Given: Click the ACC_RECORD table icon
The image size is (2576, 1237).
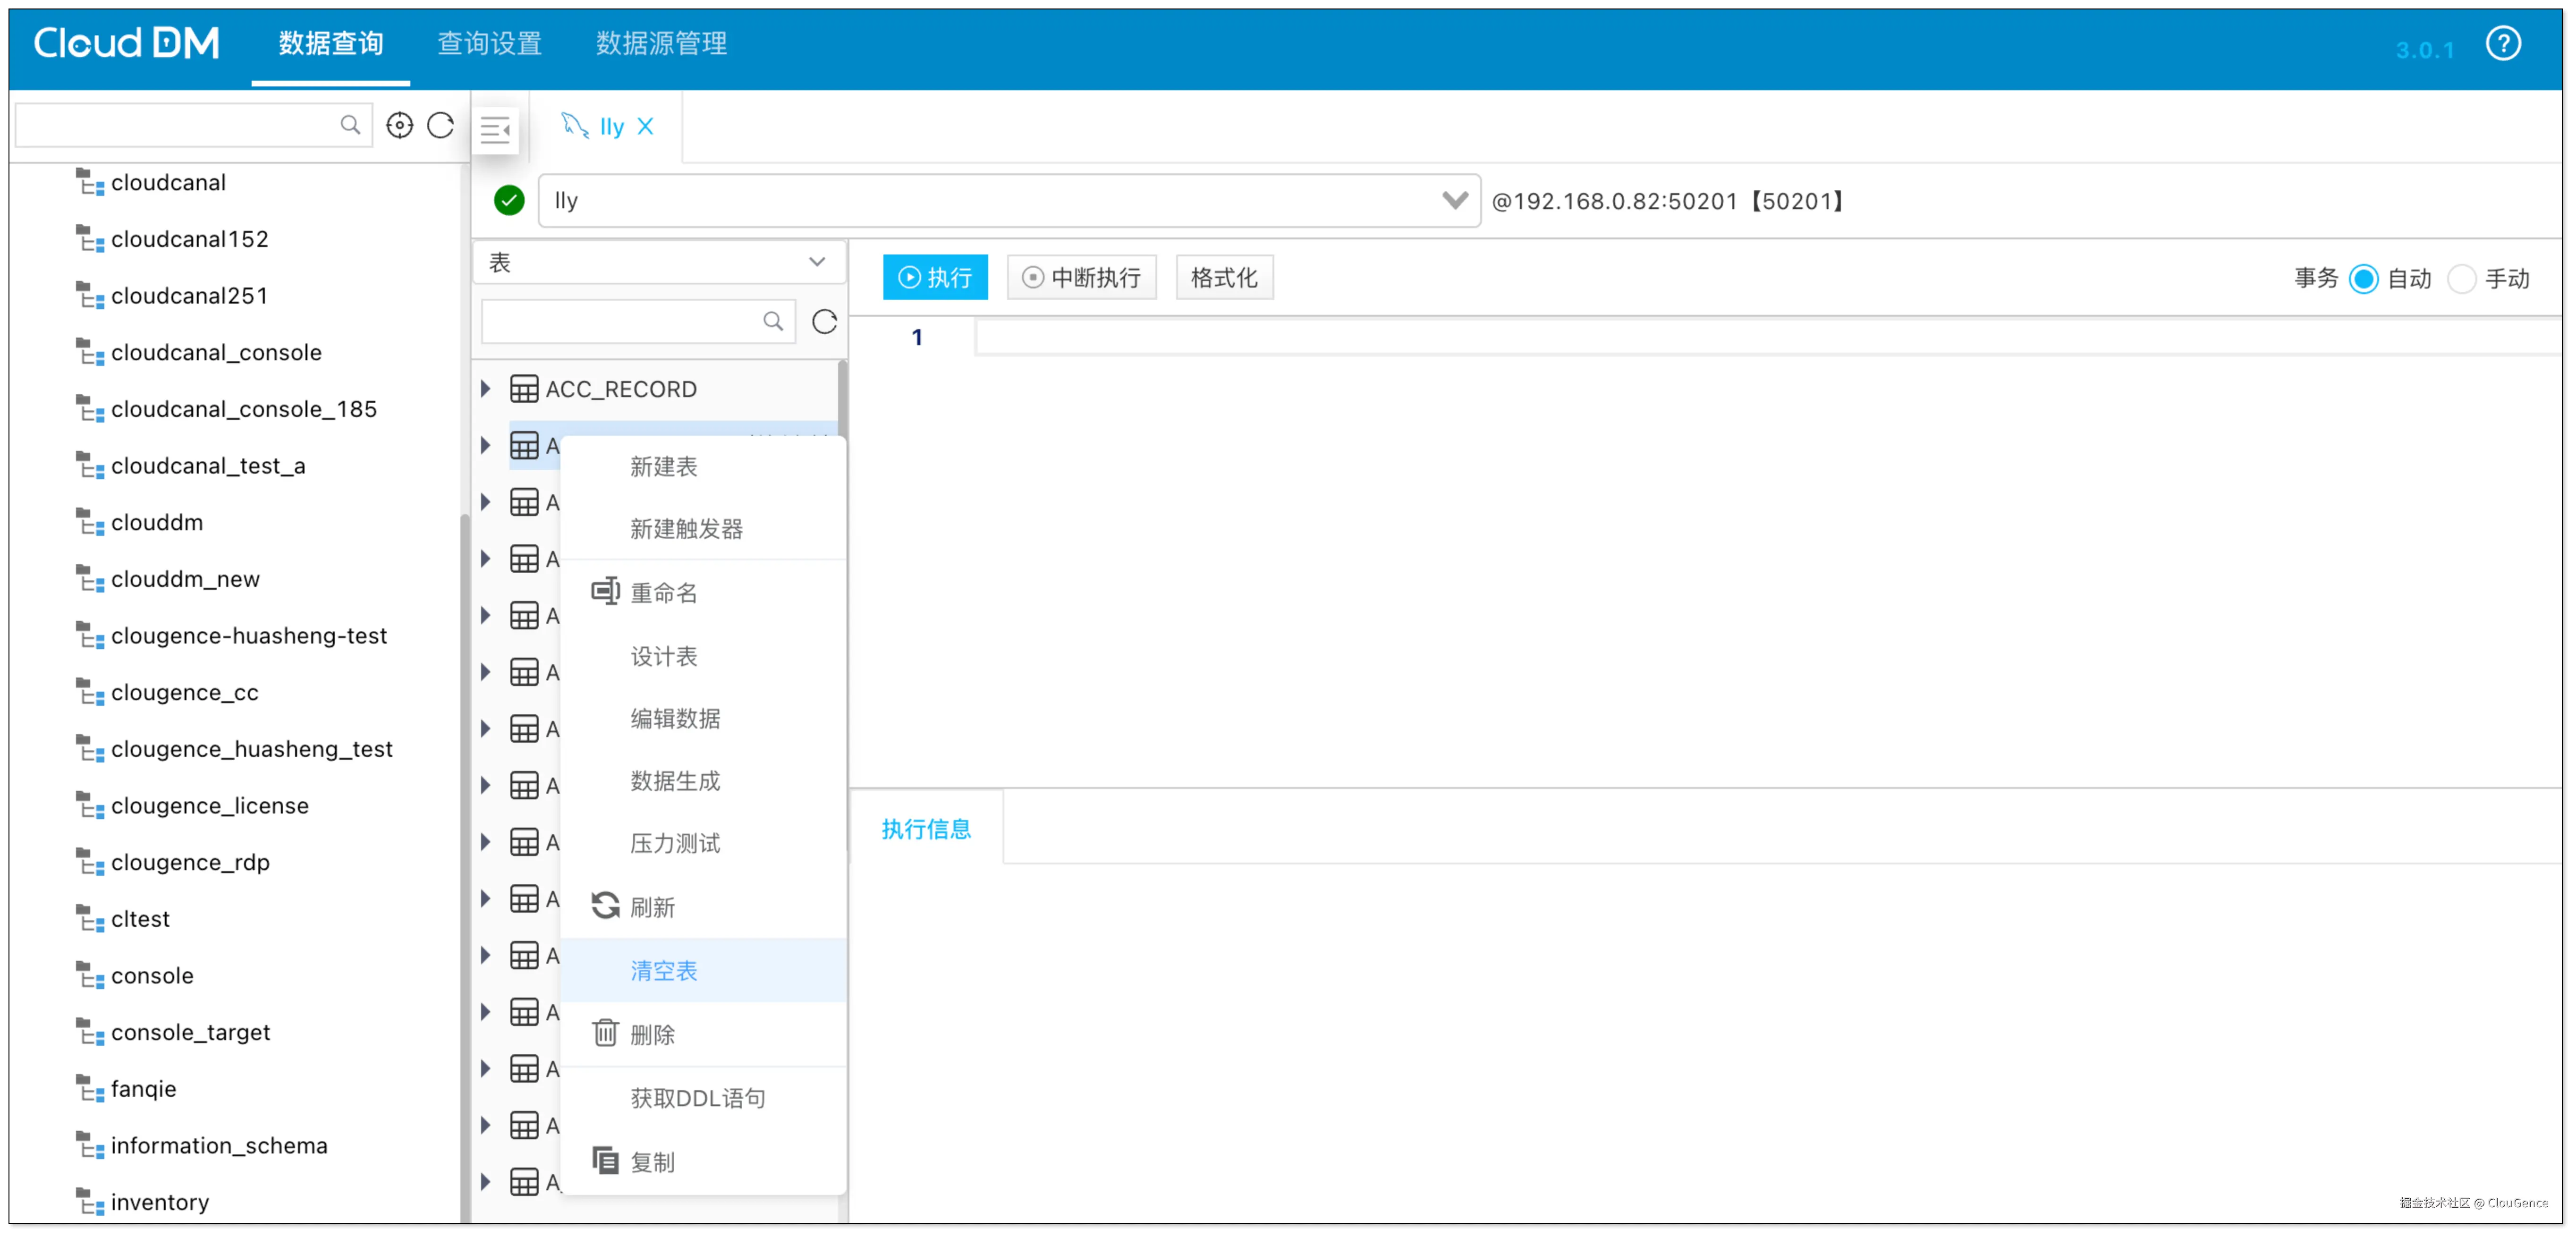Looking at the screenshot, I should pos(524,389).
